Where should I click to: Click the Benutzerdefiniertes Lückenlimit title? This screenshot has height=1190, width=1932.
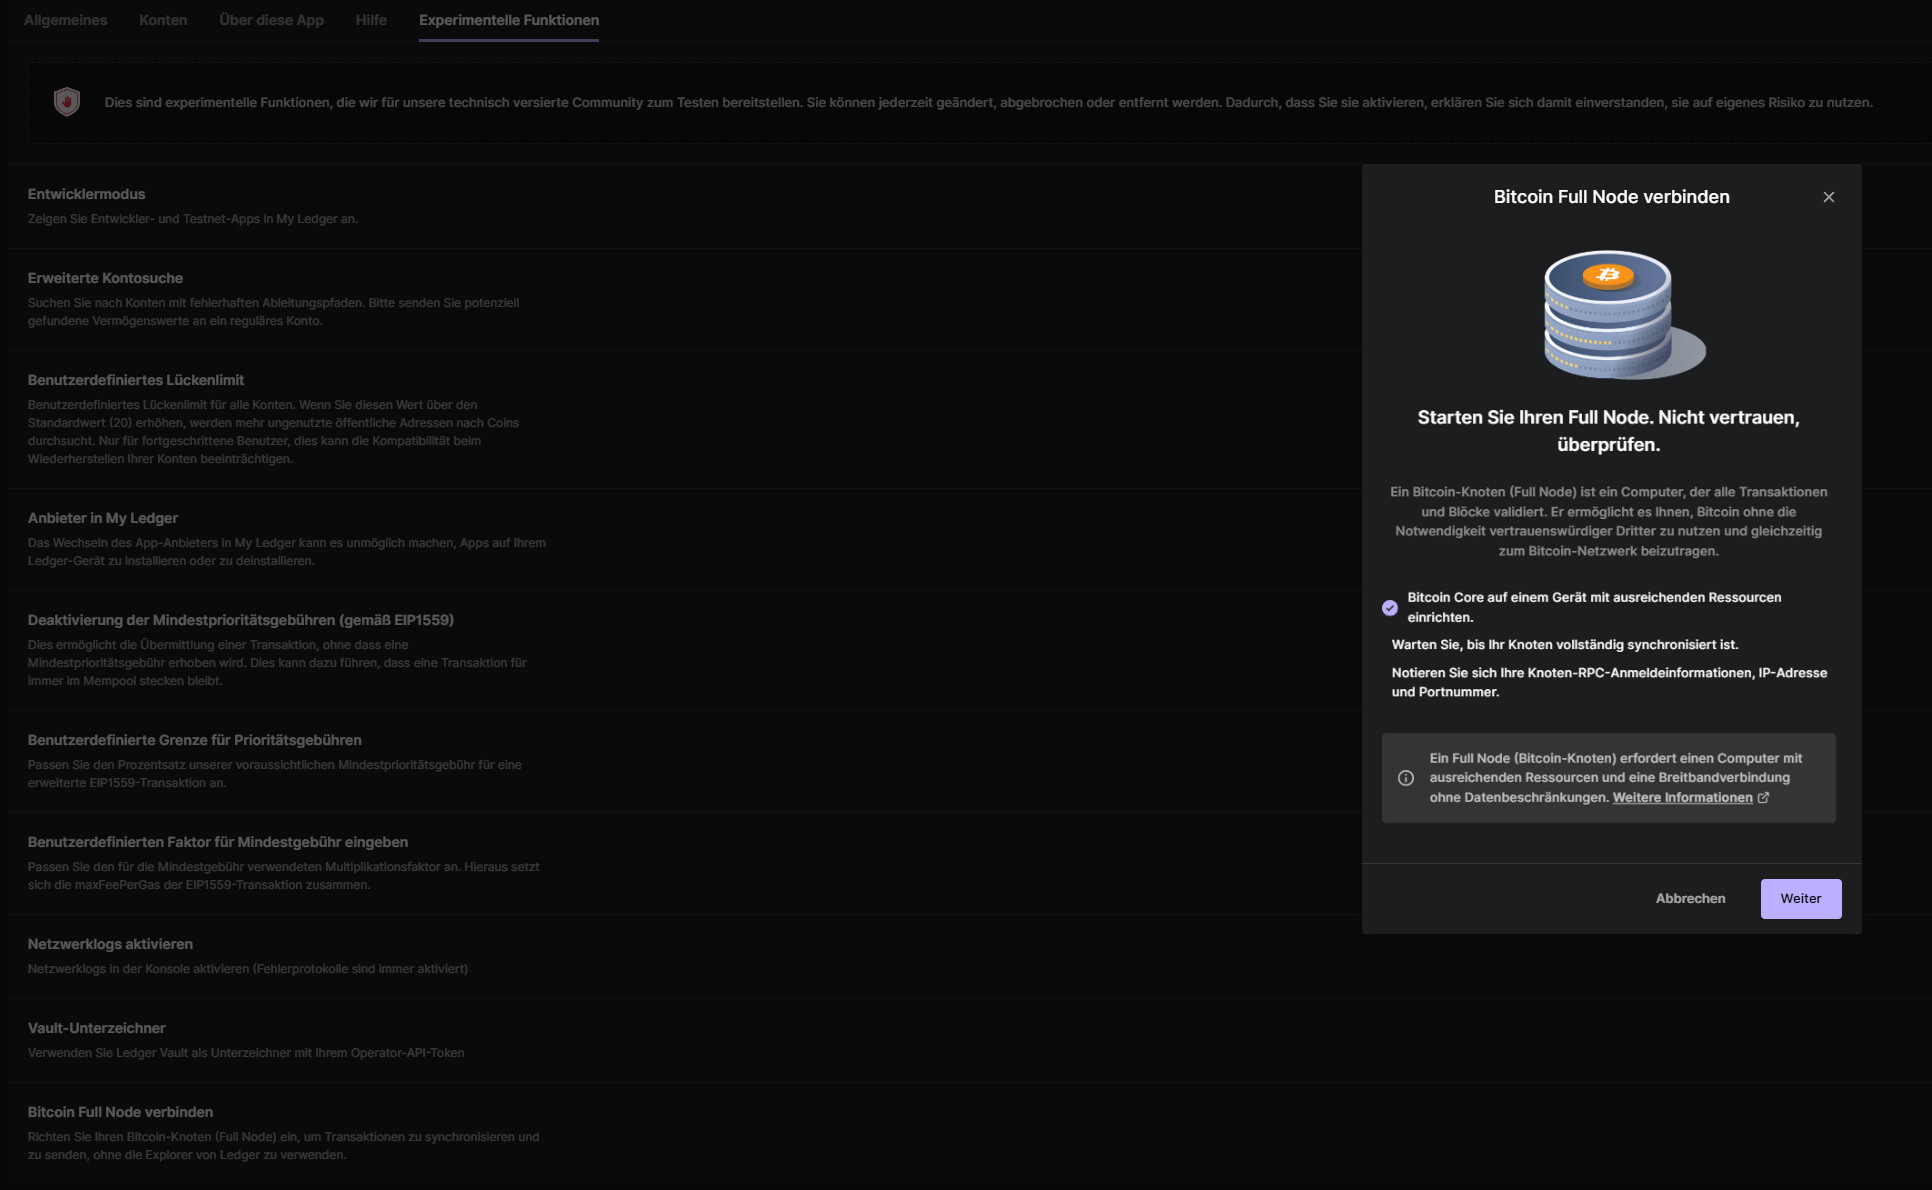tap(136, 380)
